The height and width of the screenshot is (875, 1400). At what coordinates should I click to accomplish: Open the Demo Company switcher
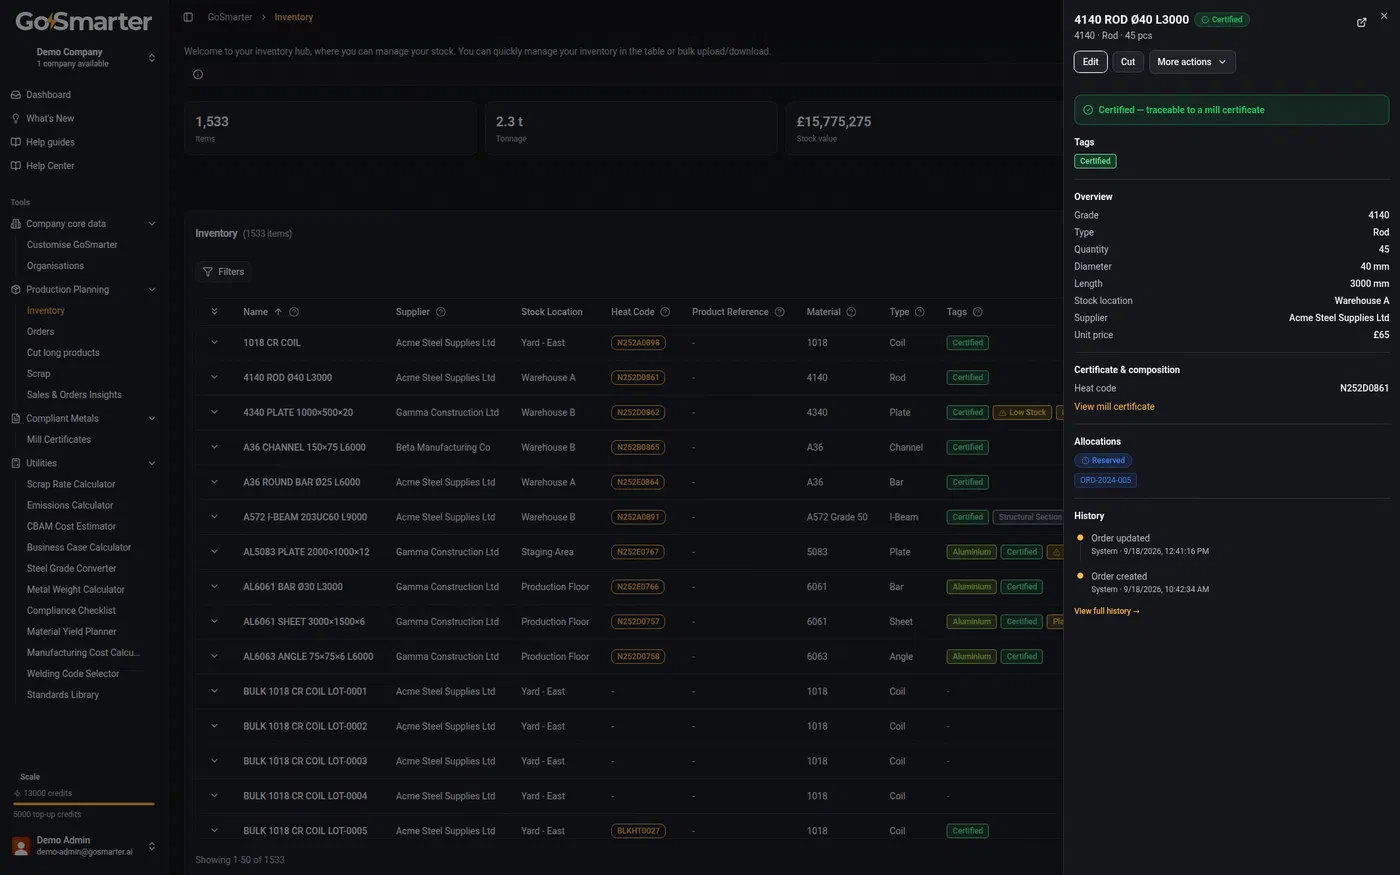point(83,57)
